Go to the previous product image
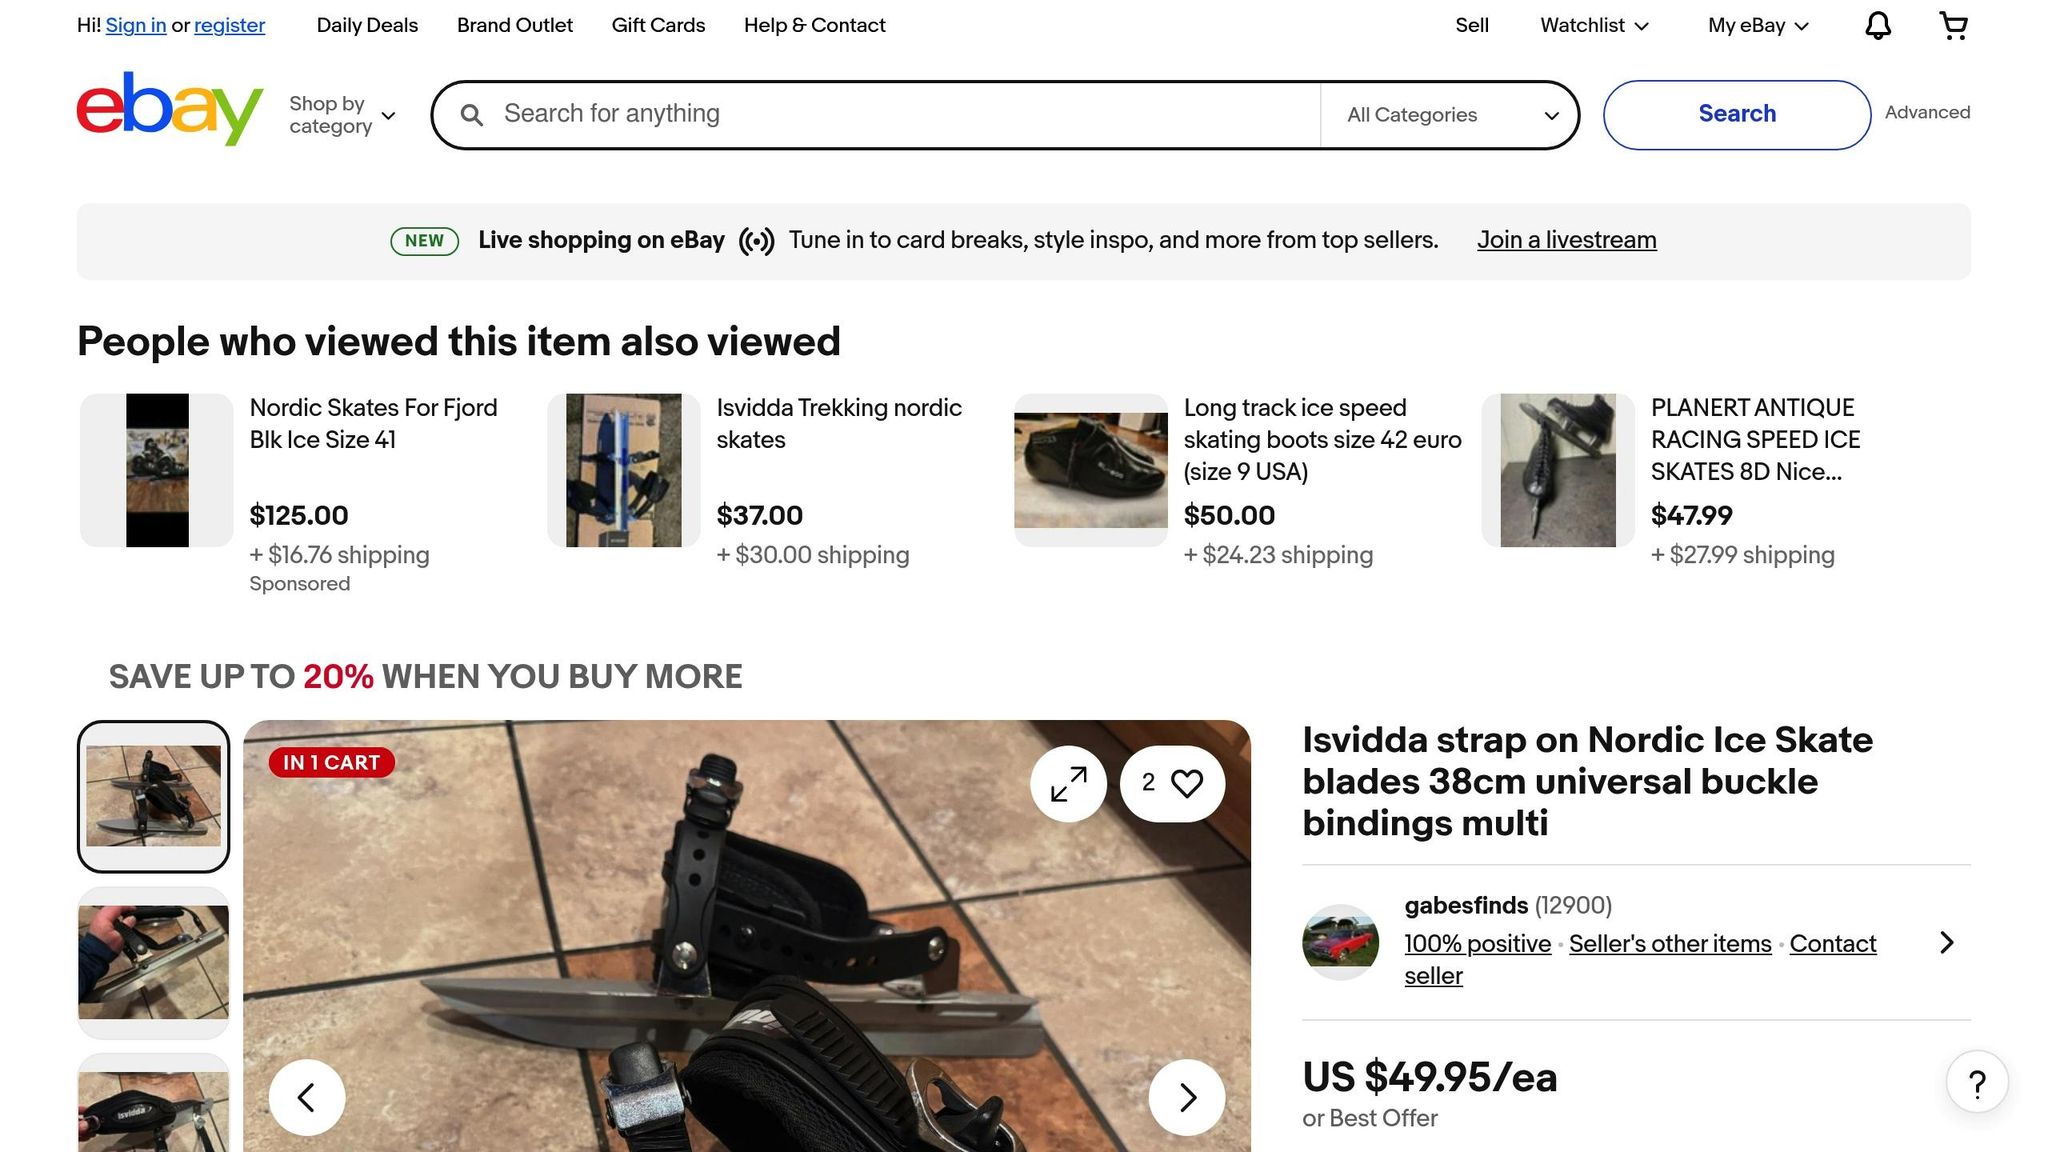2048x1152 pixels. pos(307,1097)
